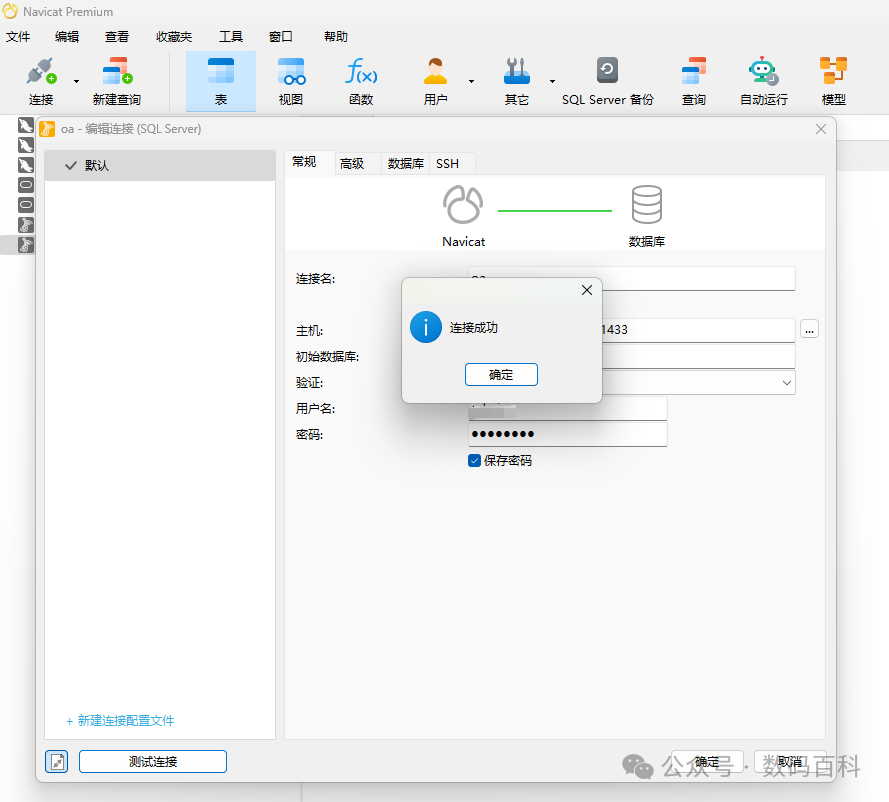This screenshot has width=889, height=802.
Task: Expand the 其它 dropdown arrow
Action: click(552, 82)
